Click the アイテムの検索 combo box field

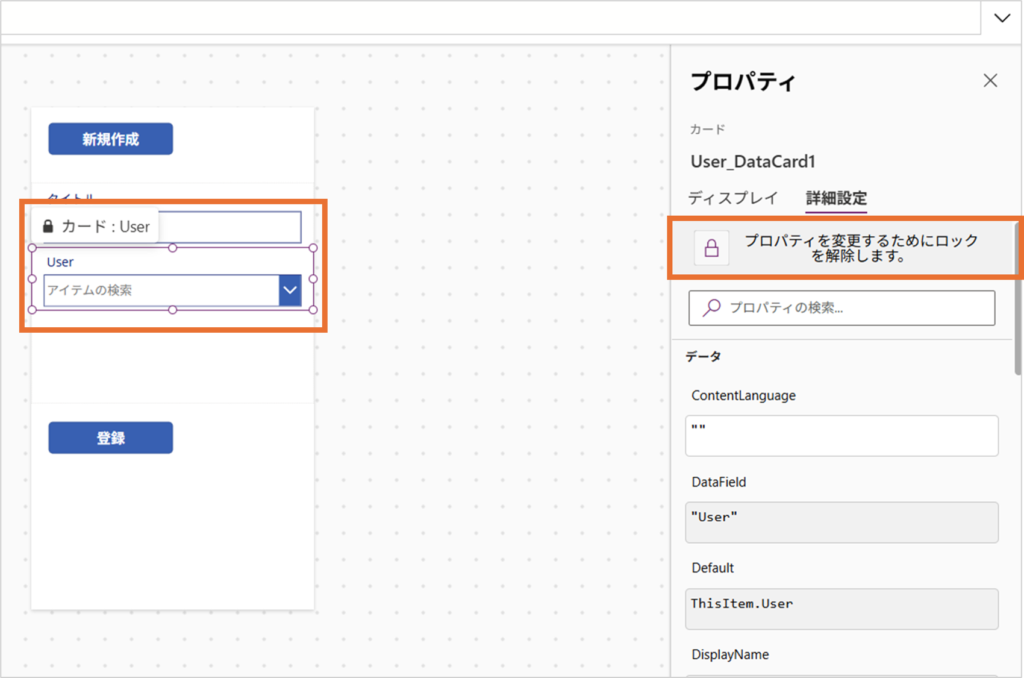[x=160, y=290]
